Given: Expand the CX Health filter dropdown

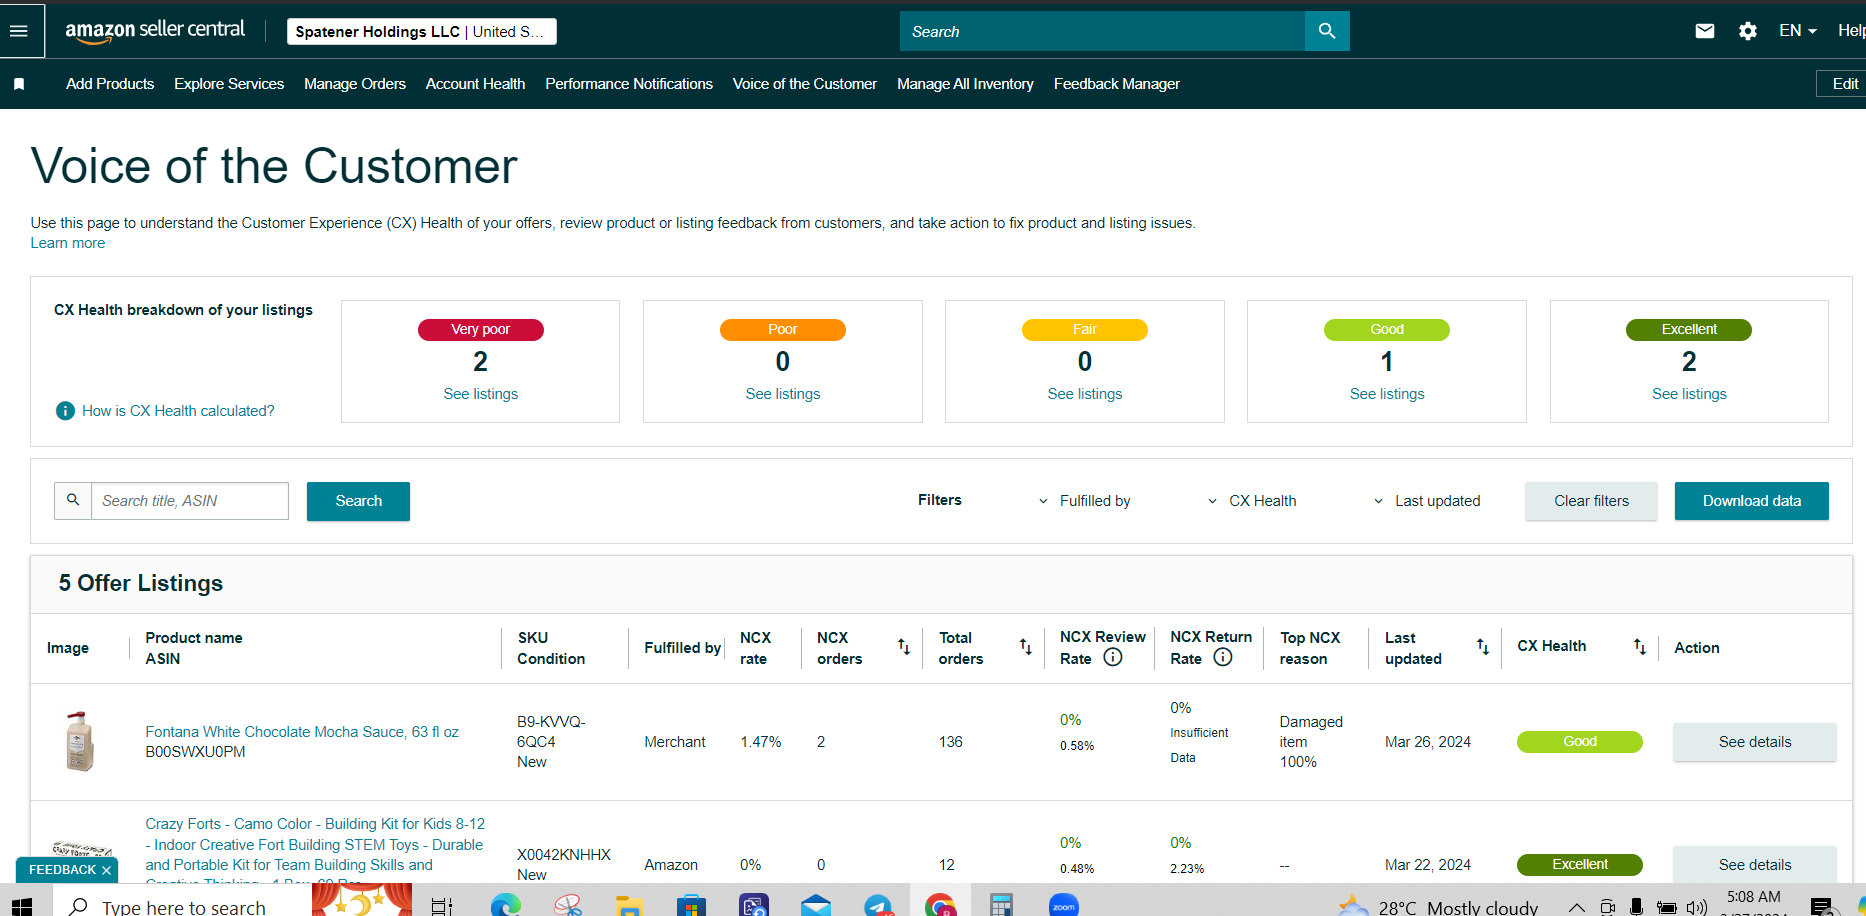Looking at the screenshot, I should tap(1251, 501).
